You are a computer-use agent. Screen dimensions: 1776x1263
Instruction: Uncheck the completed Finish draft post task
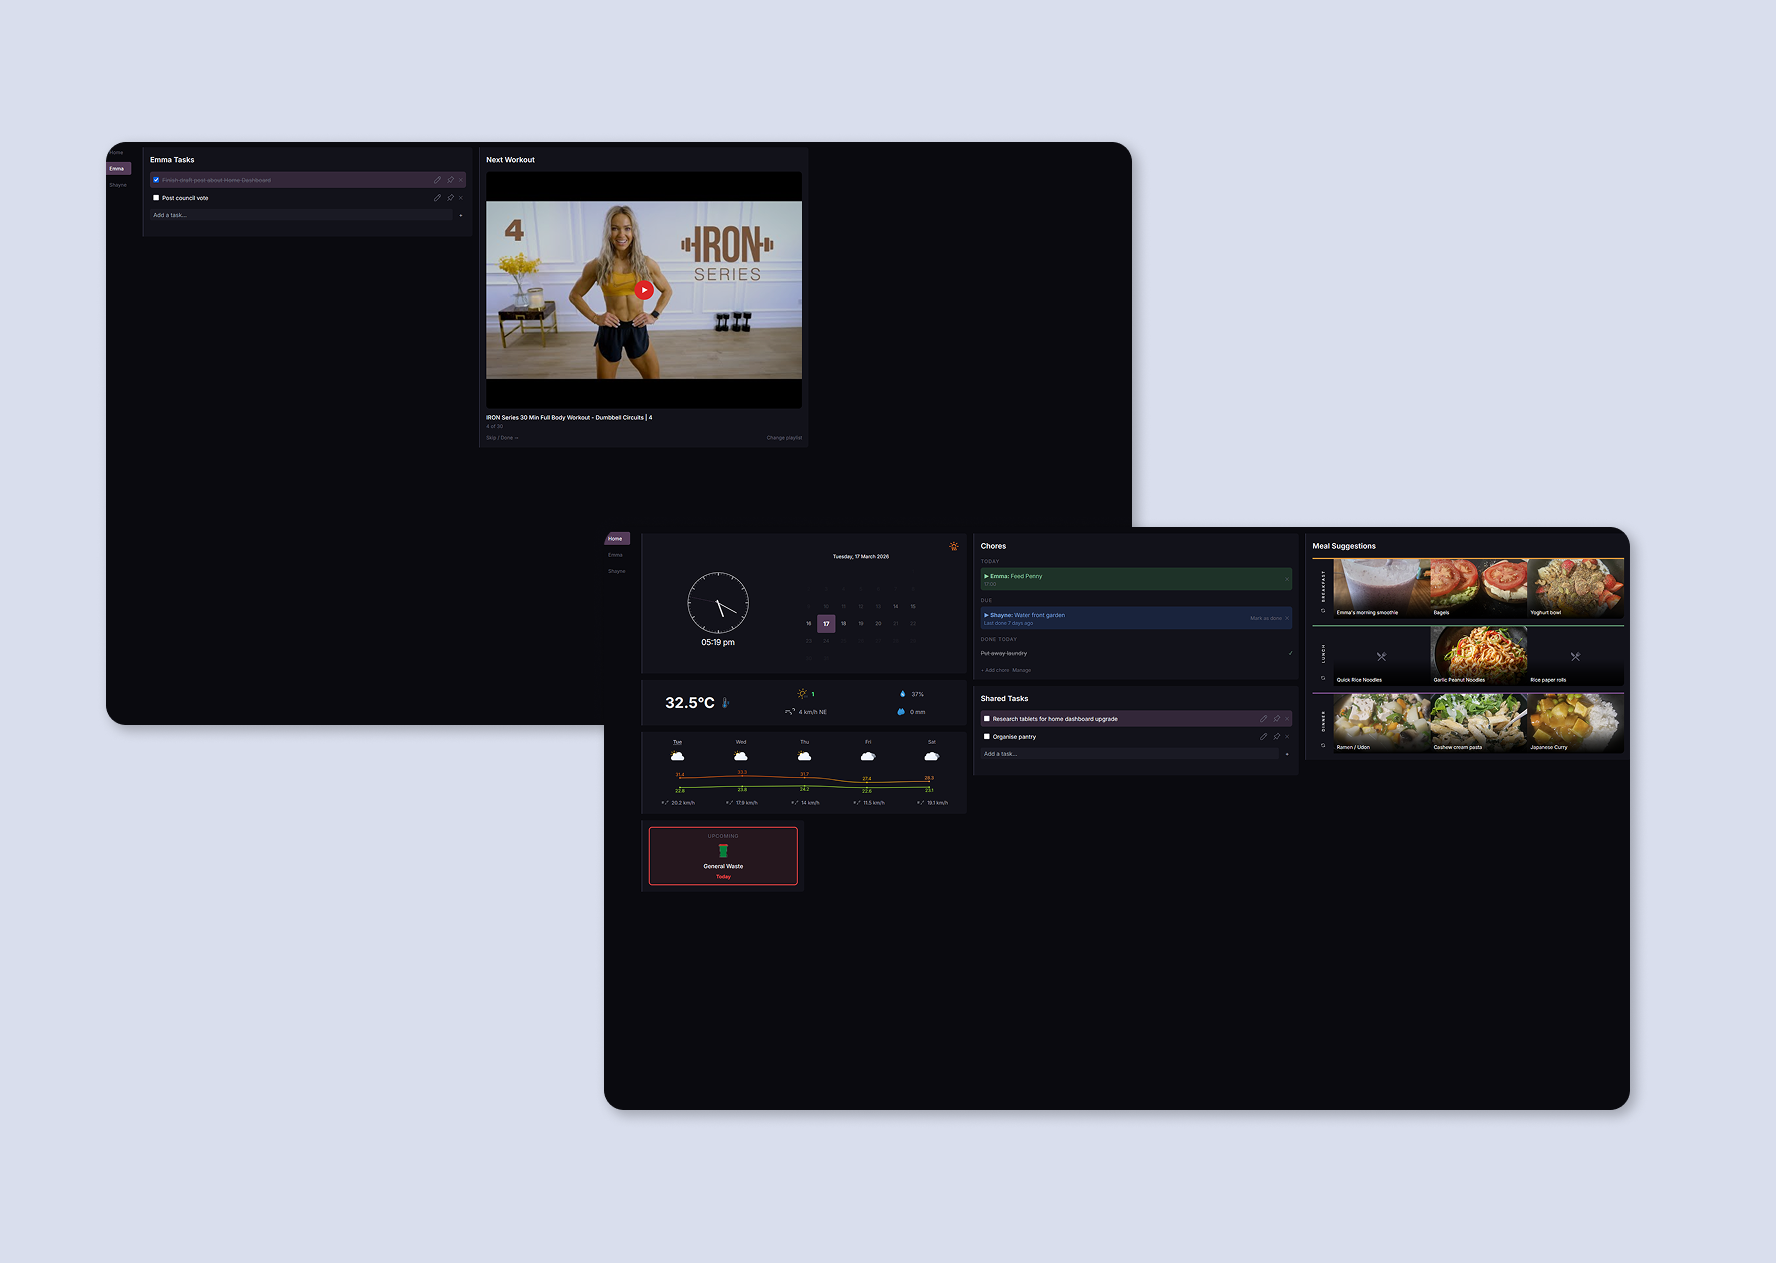[156, 180]
